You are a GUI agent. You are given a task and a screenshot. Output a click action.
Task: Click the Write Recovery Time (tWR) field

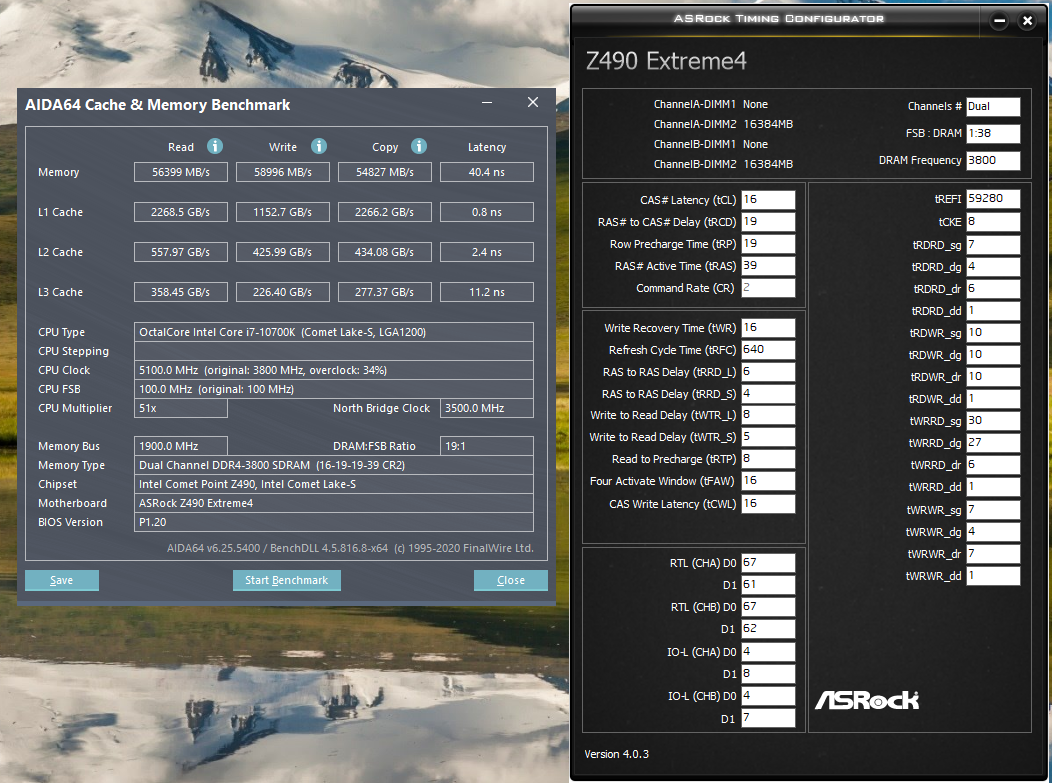(x=768, y=327)
